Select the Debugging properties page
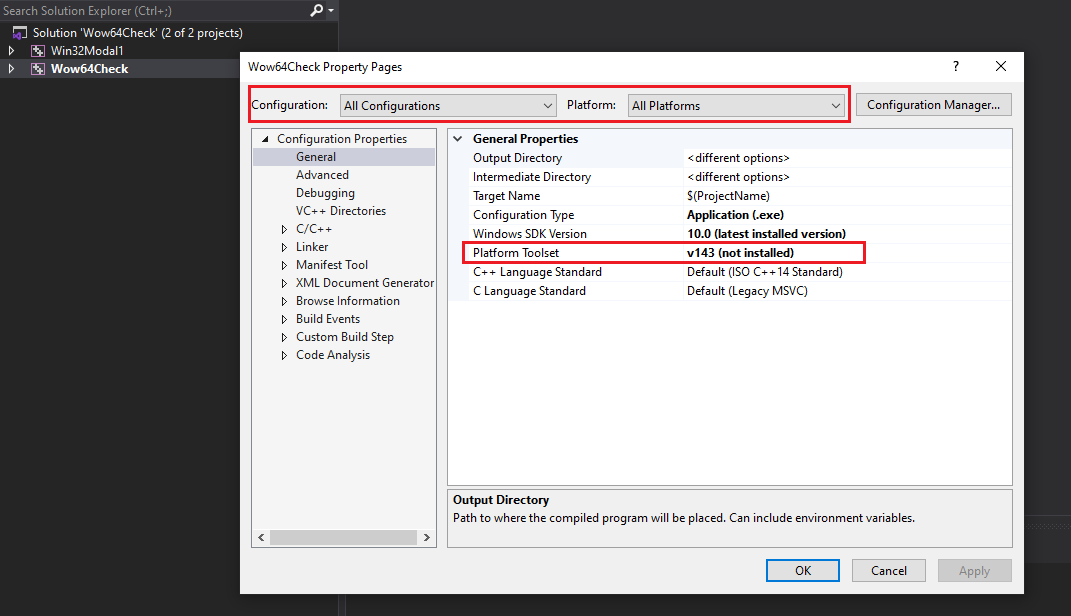1071x616 pixels. tap(325, 193)
